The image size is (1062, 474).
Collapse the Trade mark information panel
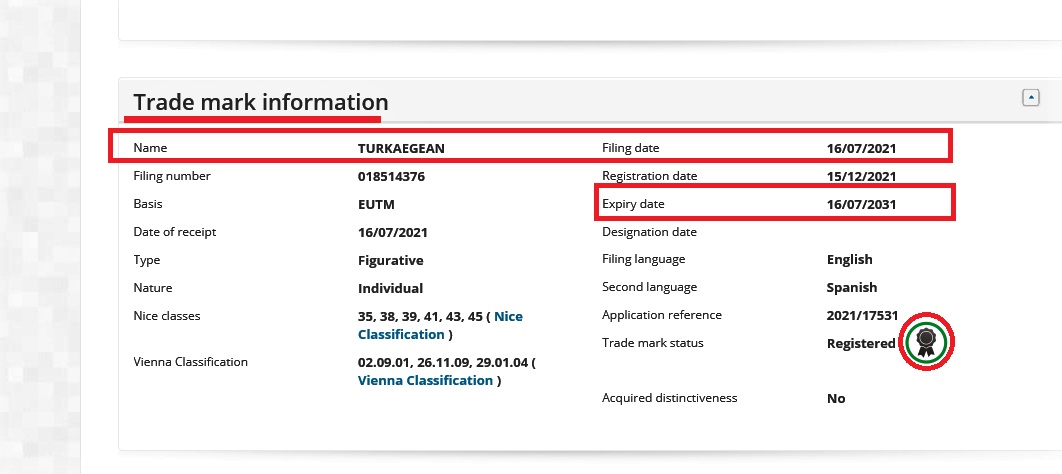pos(1031,97)
